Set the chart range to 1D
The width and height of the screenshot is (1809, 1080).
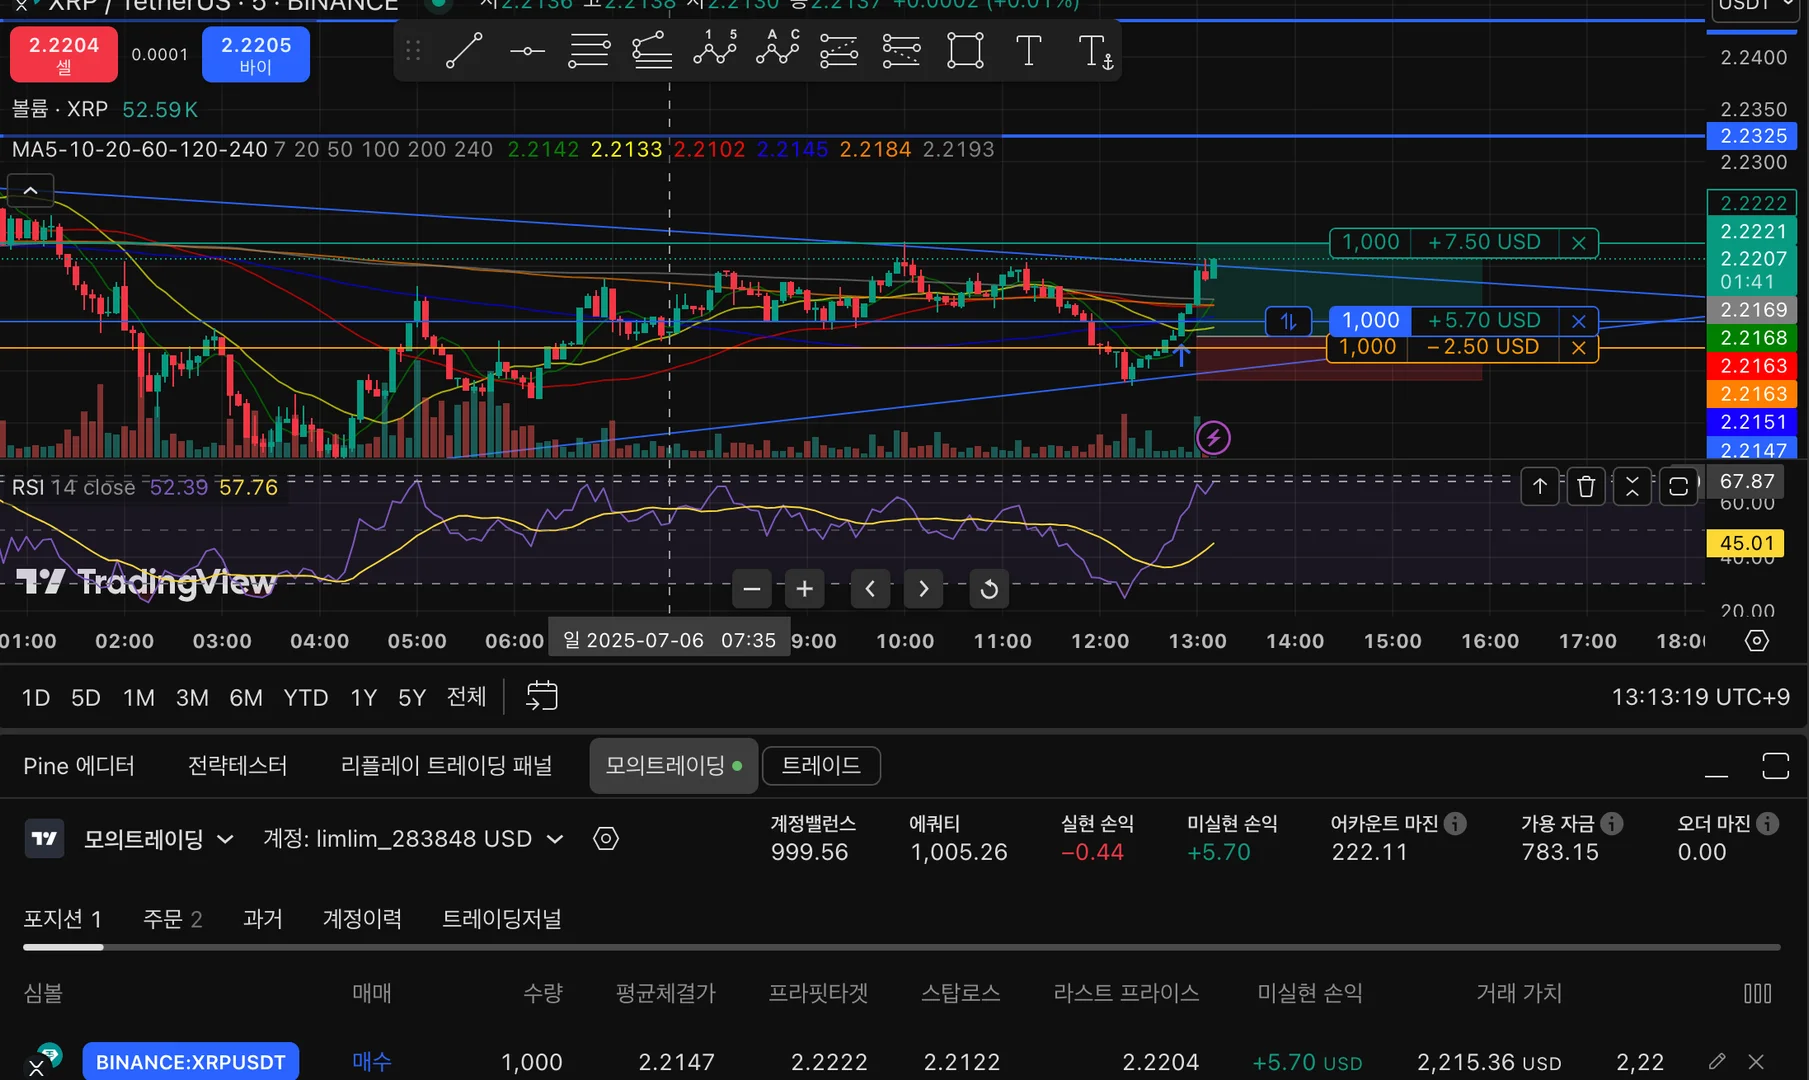[x=36, y=697]
